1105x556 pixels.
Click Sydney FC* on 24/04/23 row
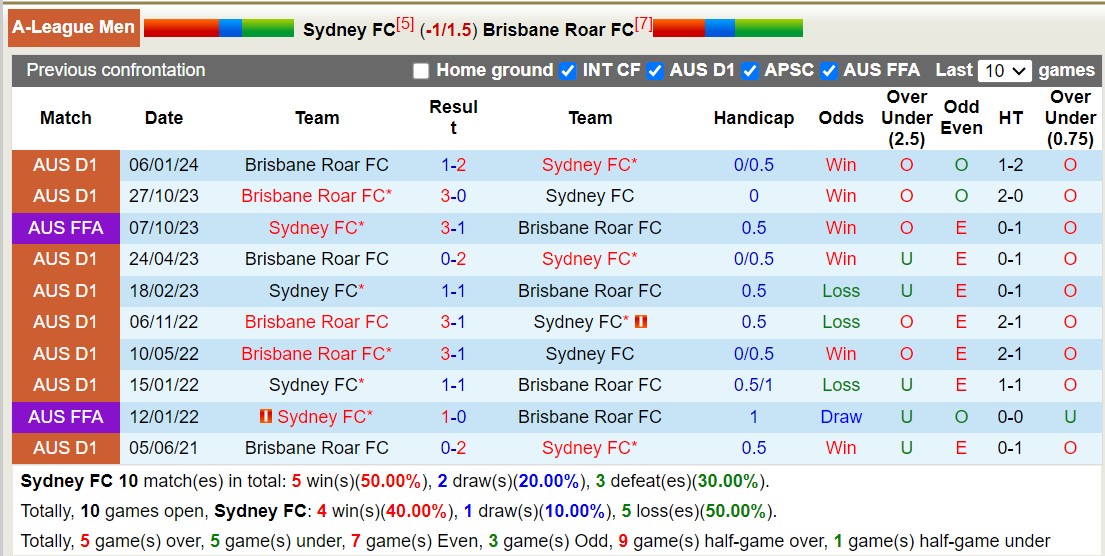[x=589, y=259]
